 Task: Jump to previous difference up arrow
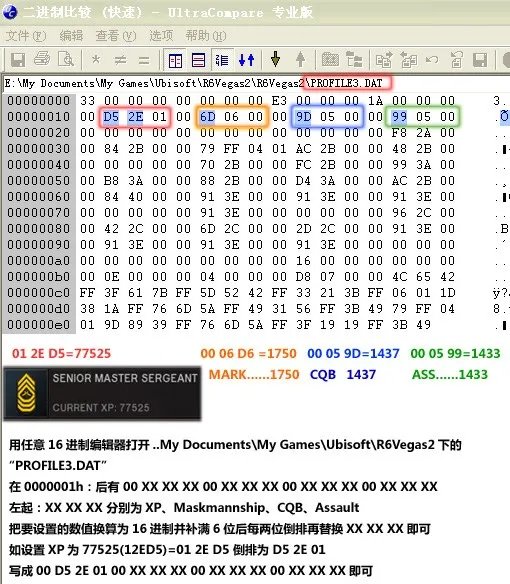301,60
